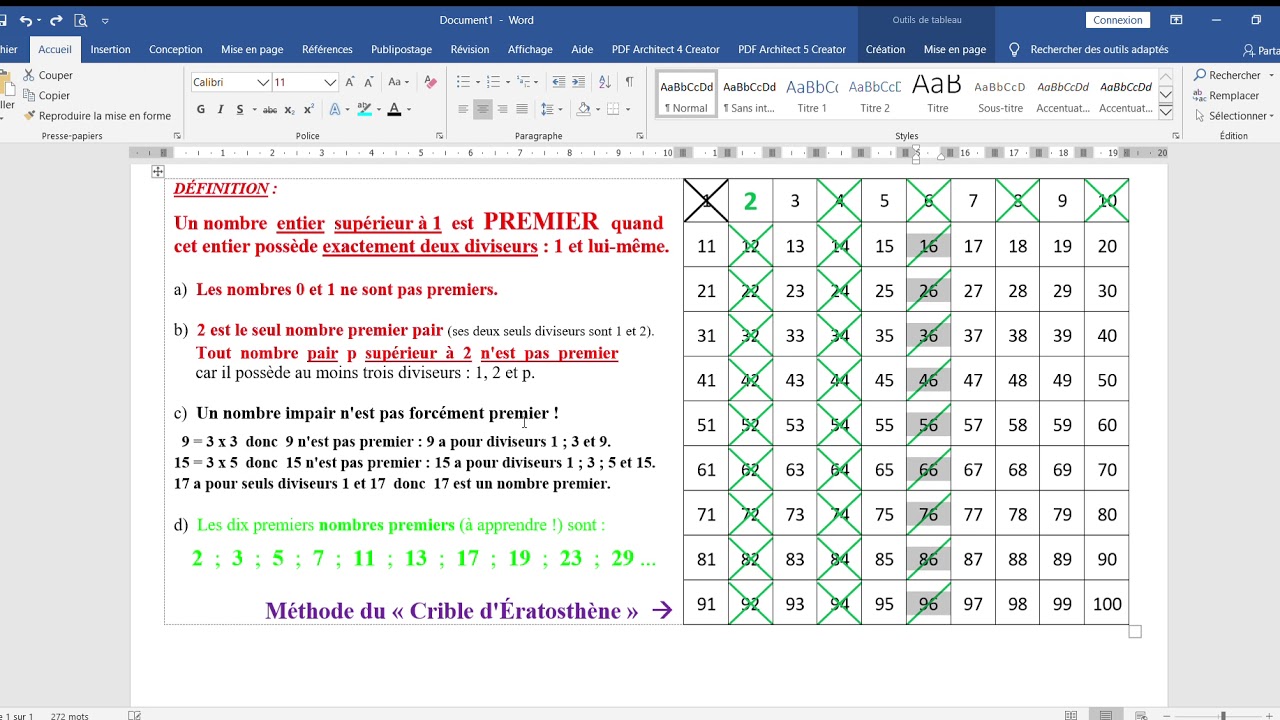Align text to the left
Screen dimensions: 1280x720
(x=463, y=109)
